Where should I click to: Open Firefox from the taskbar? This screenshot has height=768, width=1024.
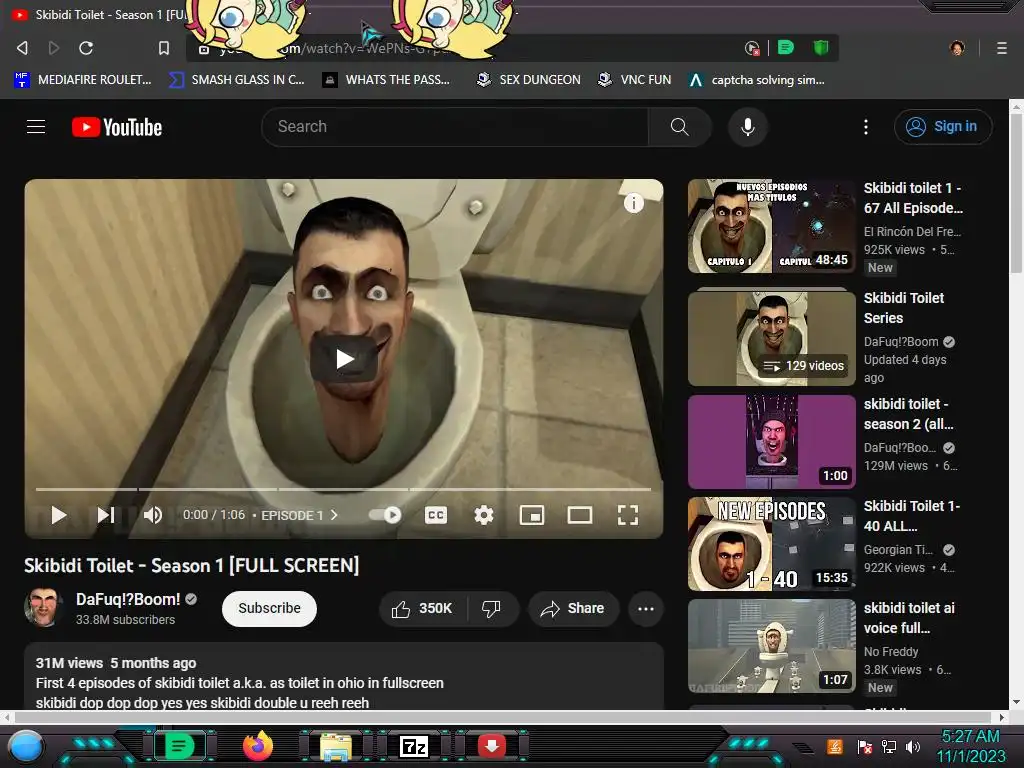[x=257, y=746]
